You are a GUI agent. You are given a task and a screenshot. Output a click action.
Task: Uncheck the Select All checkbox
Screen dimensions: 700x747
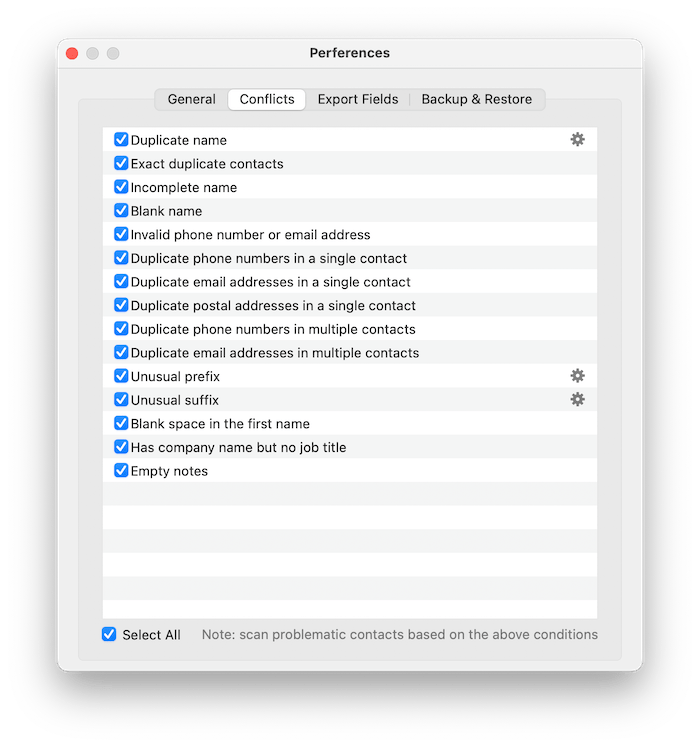pos(109,634)
